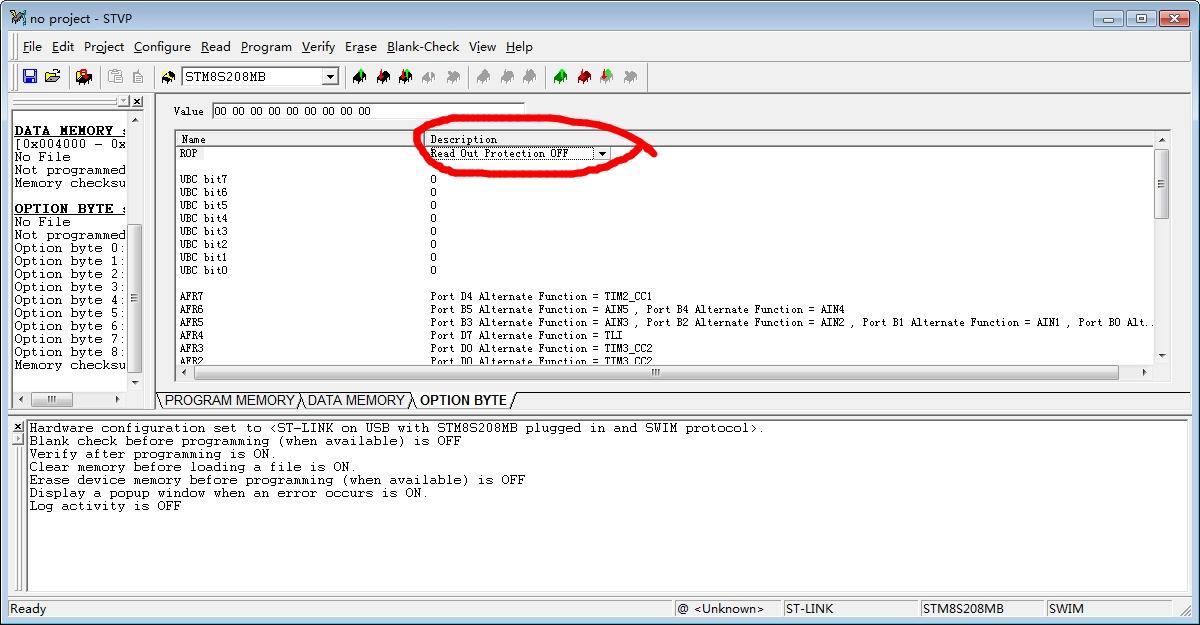Open the STM8S208MB device dropdown
Image resolution: width=1200 pixels, height=625 pixels.
[330, 77]
